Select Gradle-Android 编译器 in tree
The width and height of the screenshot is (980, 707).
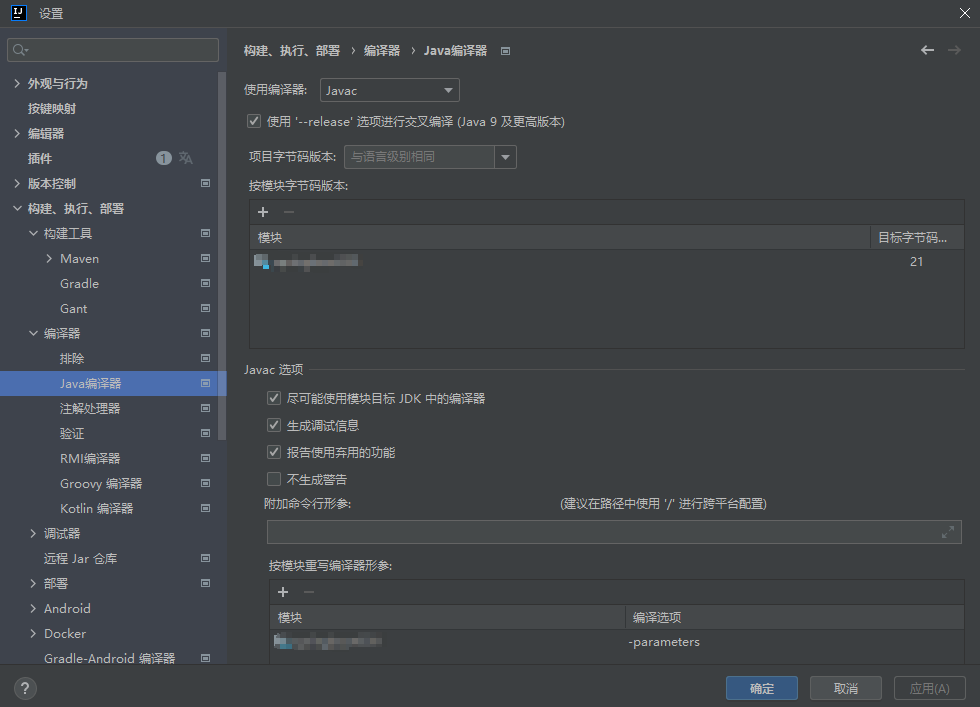click(x=109, y=658)
